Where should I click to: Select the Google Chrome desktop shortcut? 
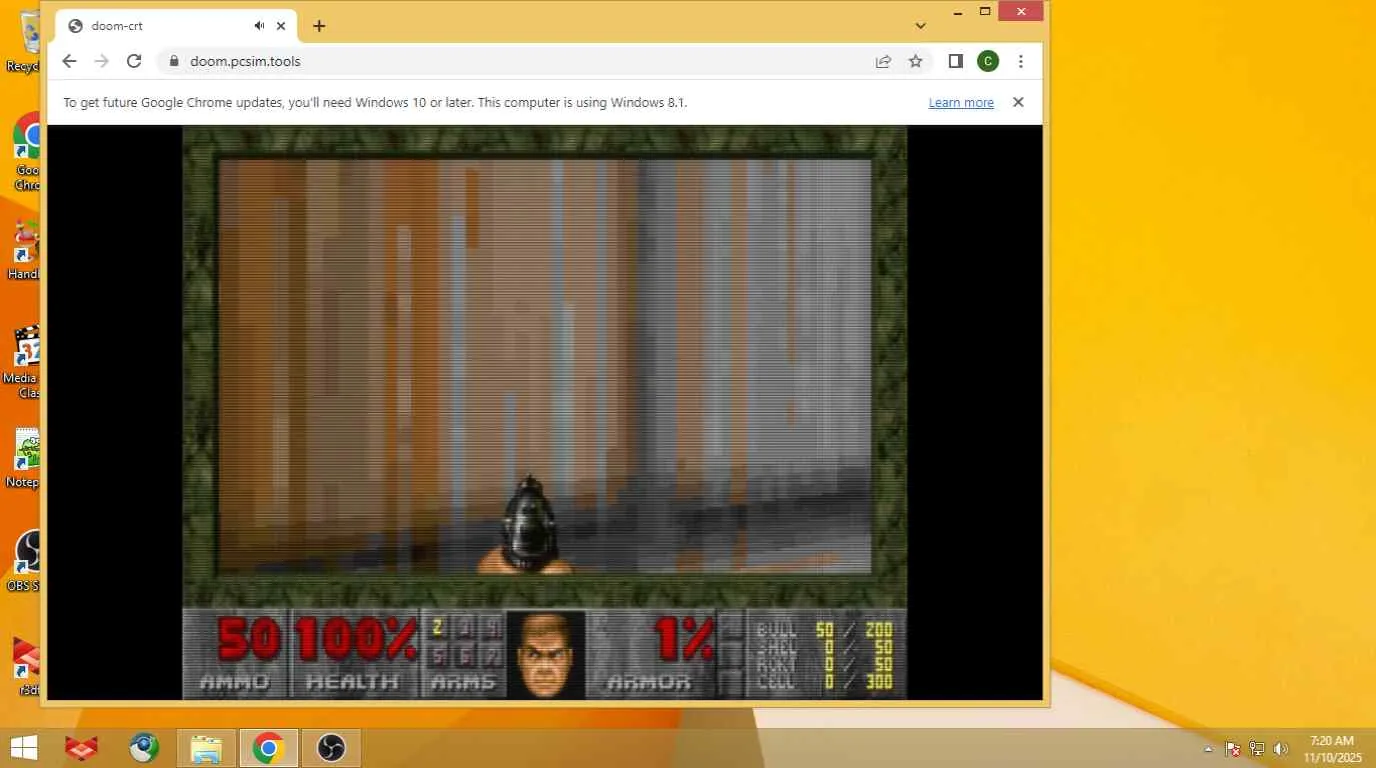point(26,151)
